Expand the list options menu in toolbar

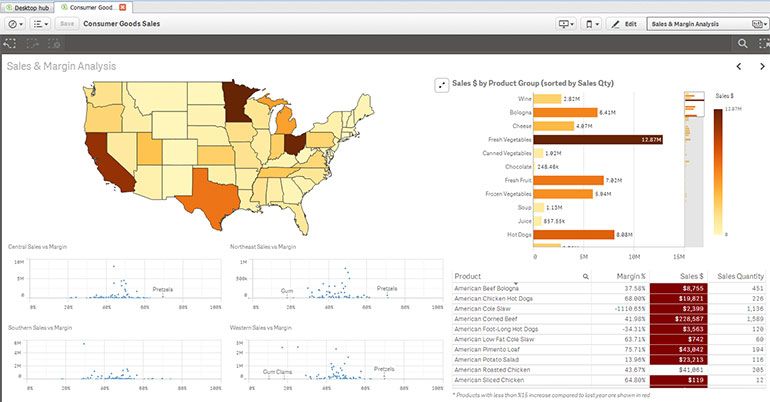41,23
